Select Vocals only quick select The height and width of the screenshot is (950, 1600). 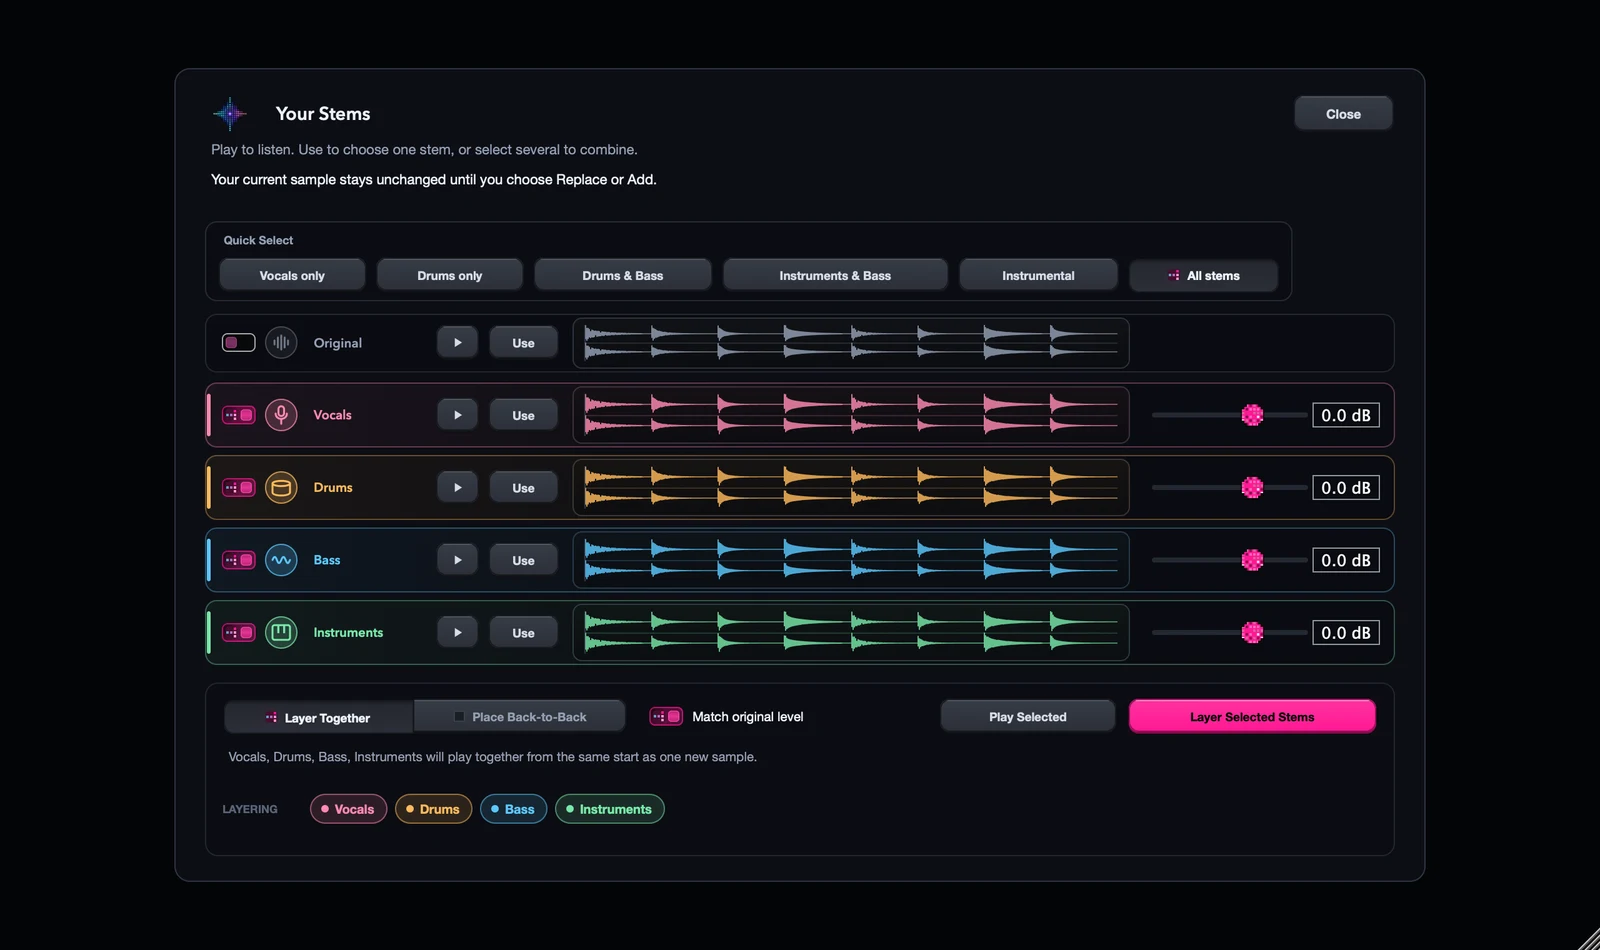(x=292, y=275)
